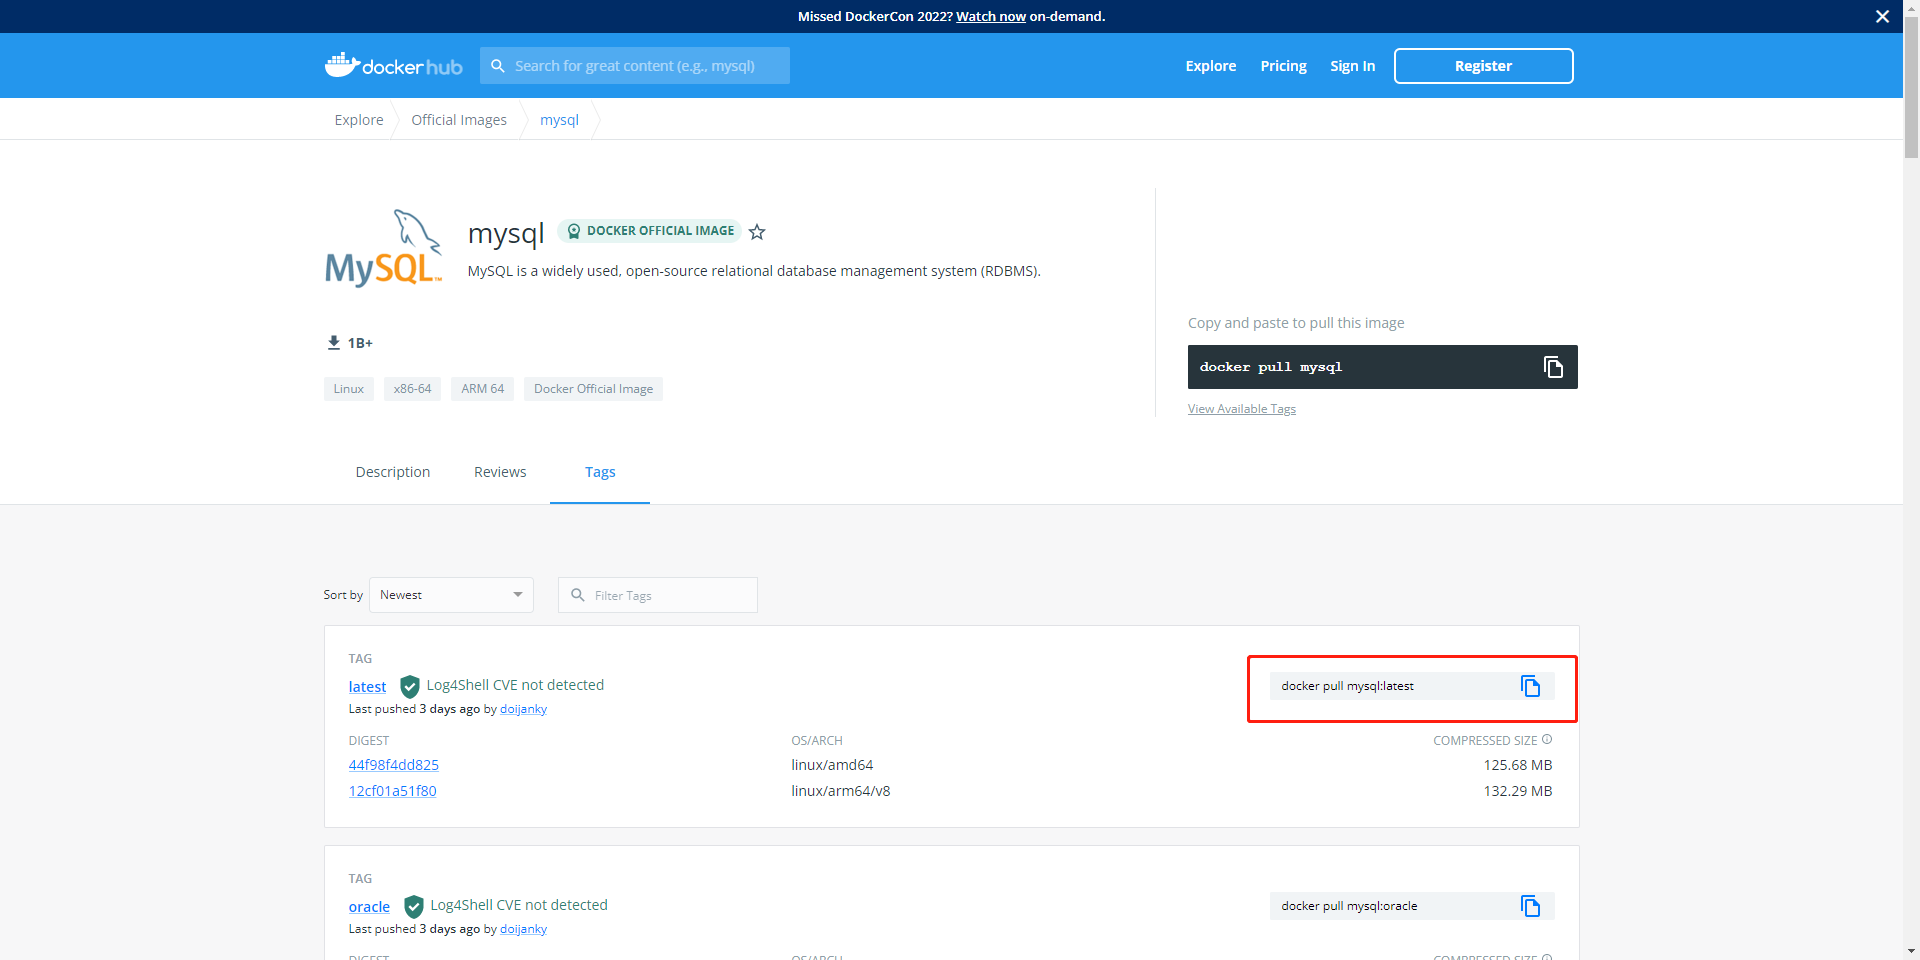
Task: Open digest 44f98f4dd825
Action: pyautogui.click(x=393, y=765)
